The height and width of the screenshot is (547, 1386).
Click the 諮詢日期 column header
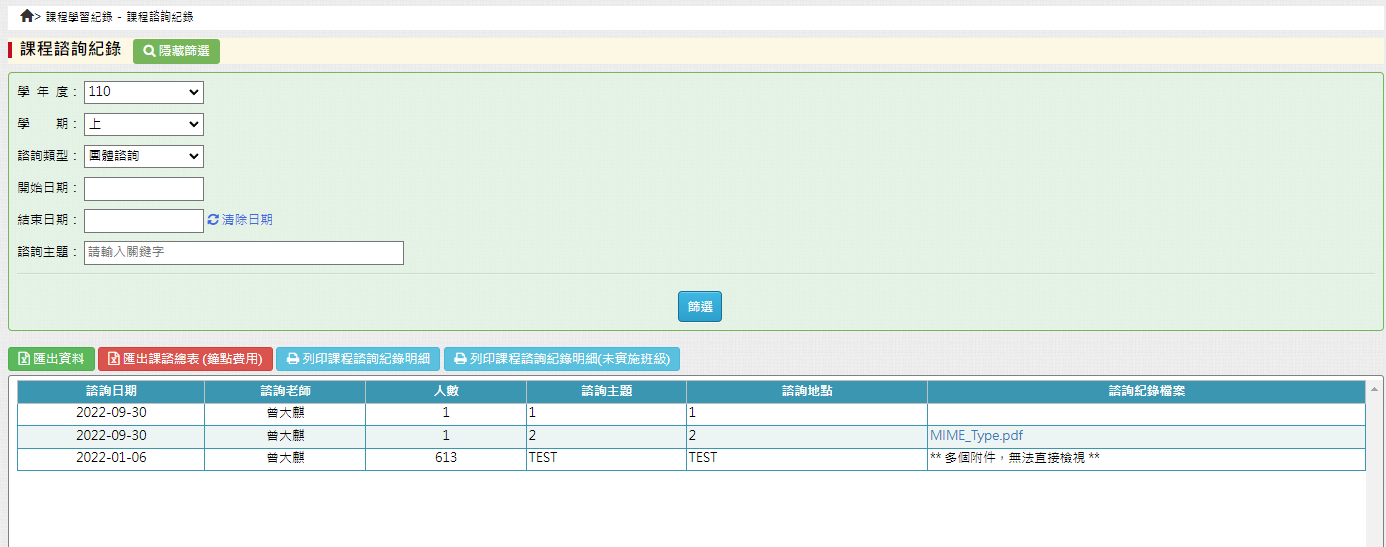click(x=111, y=391)
